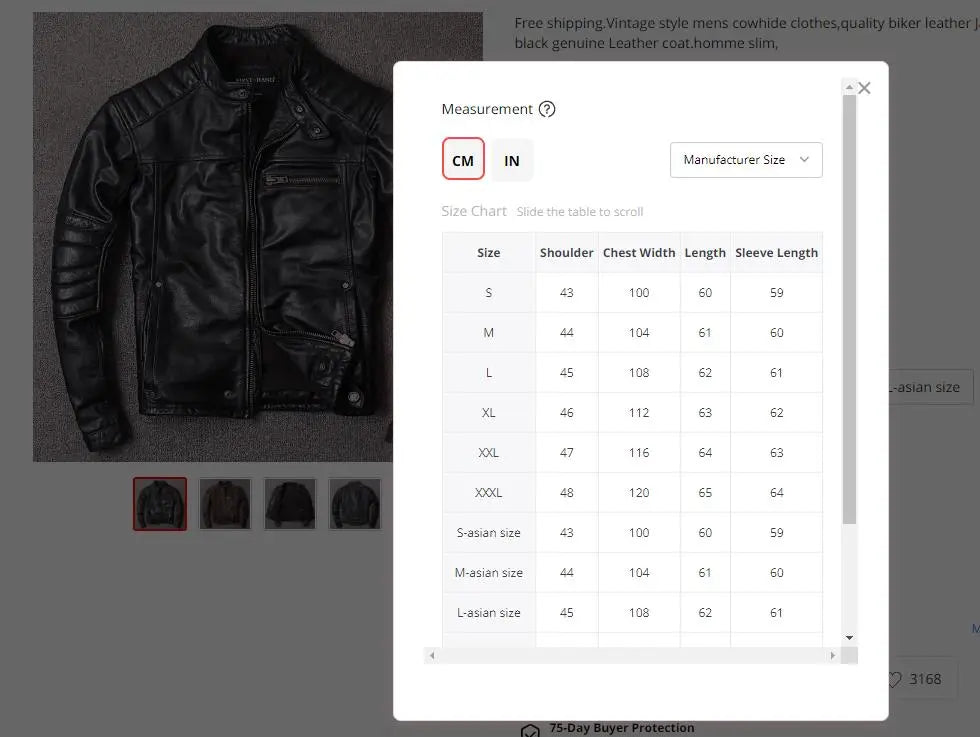The width and height of the screenshot is (980, 737).
Task: Toggle the XXL row selection in the chart
Action: 489,452
